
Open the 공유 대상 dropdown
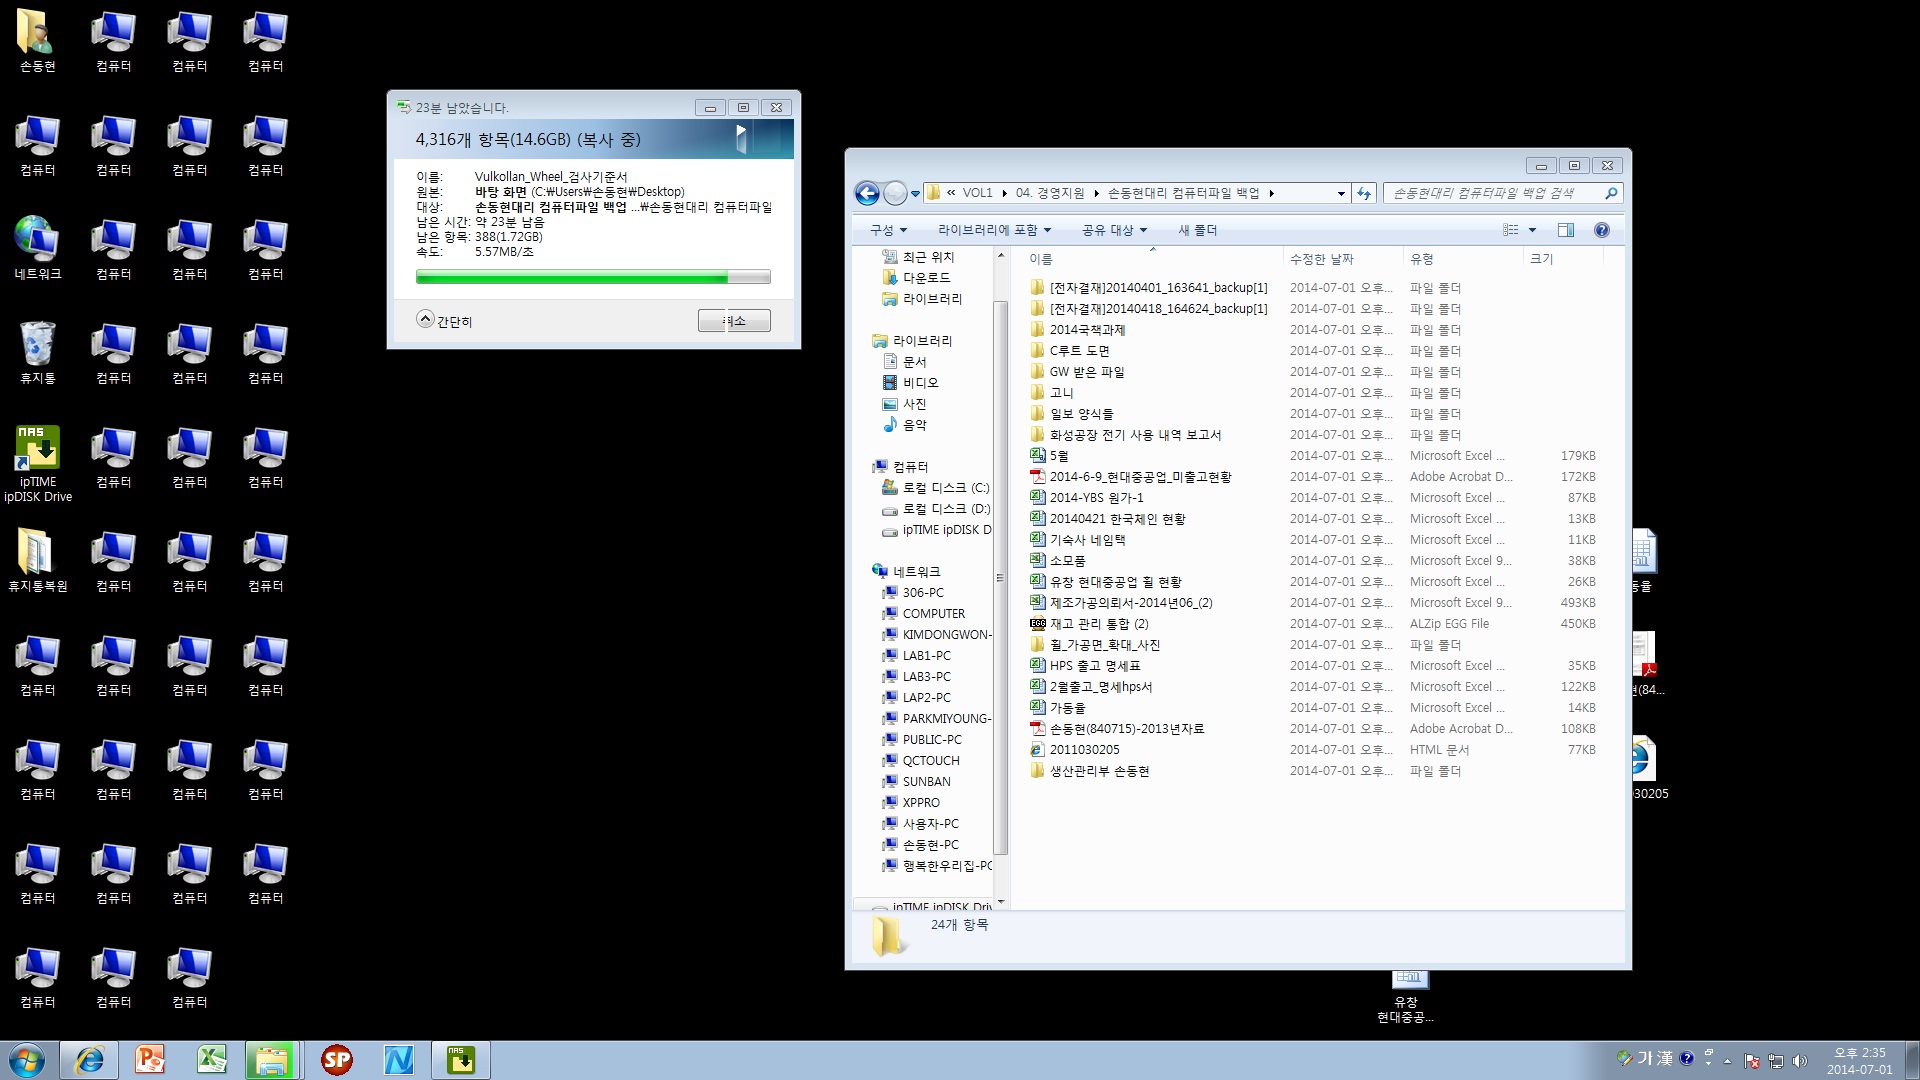(x=1114, y=230)
